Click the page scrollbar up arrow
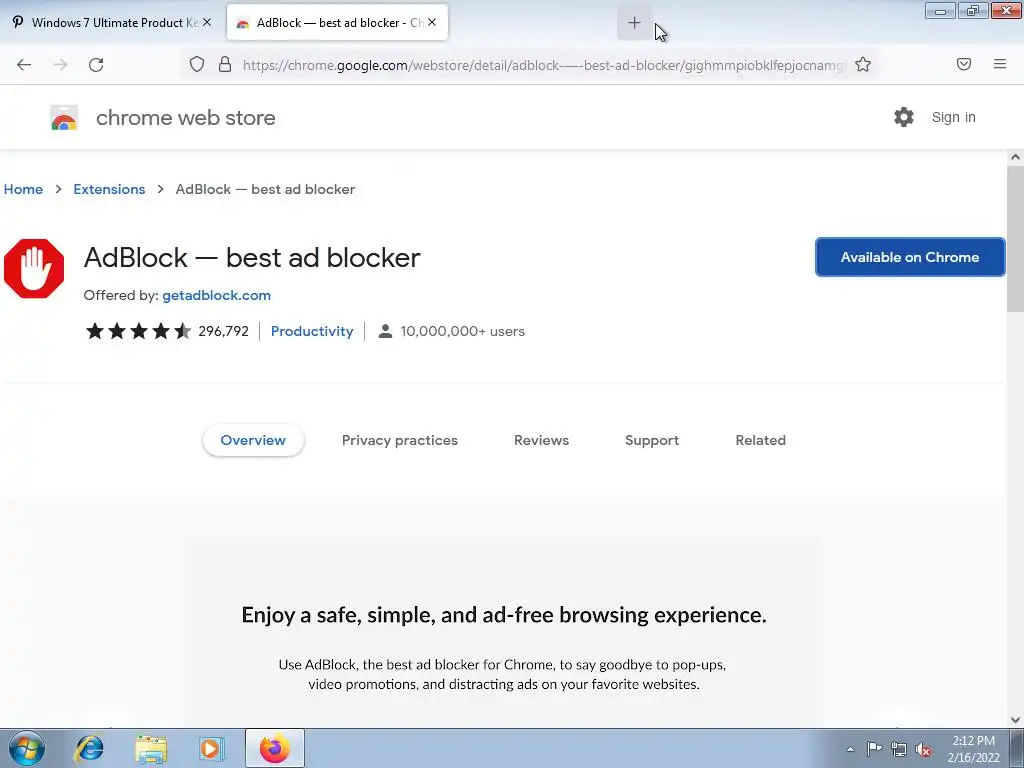This screenshot has width=1024, height=768. point(1015,157)
